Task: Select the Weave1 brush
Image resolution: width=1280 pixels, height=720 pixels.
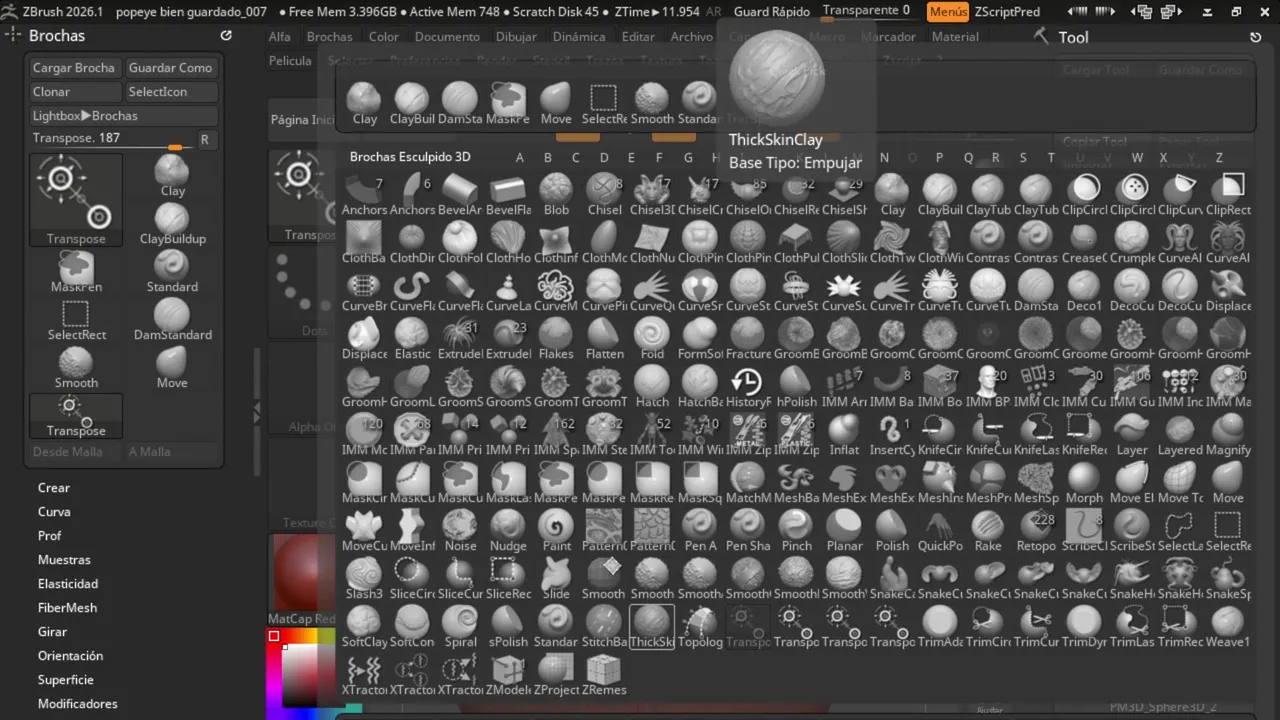Action: (x=1228, y=625)
